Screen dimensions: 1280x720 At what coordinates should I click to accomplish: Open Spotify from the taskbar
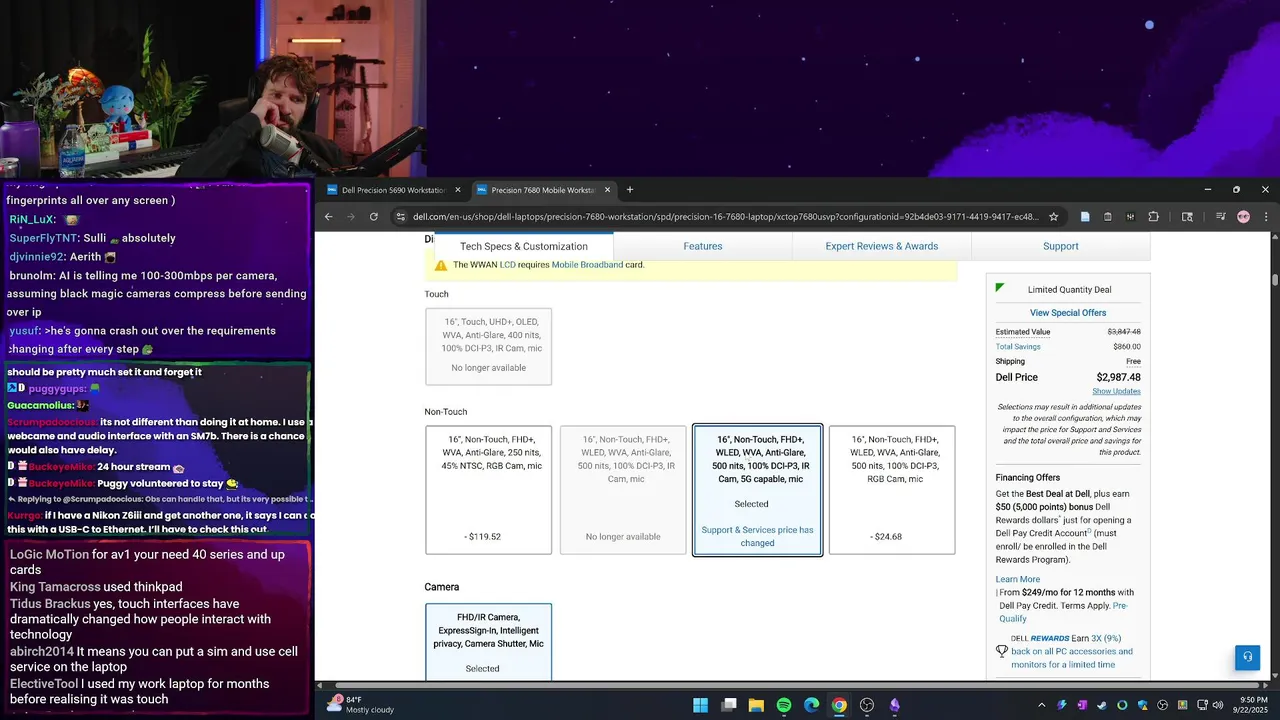click(x=784, y=705)
